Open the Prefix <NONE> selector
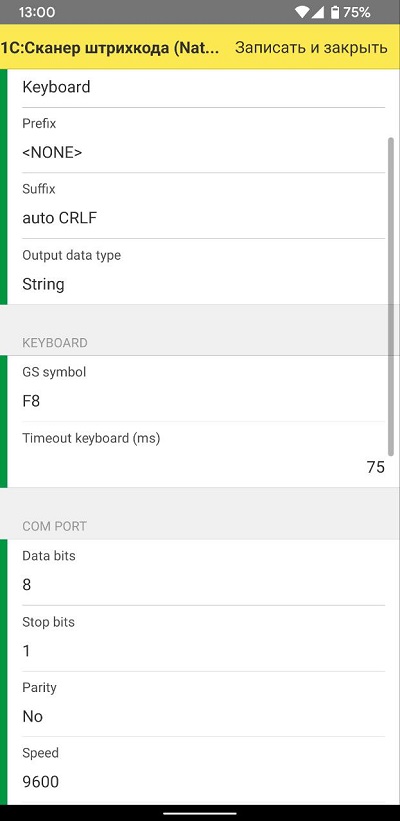The image size is (400, 821). coord(204,140)
